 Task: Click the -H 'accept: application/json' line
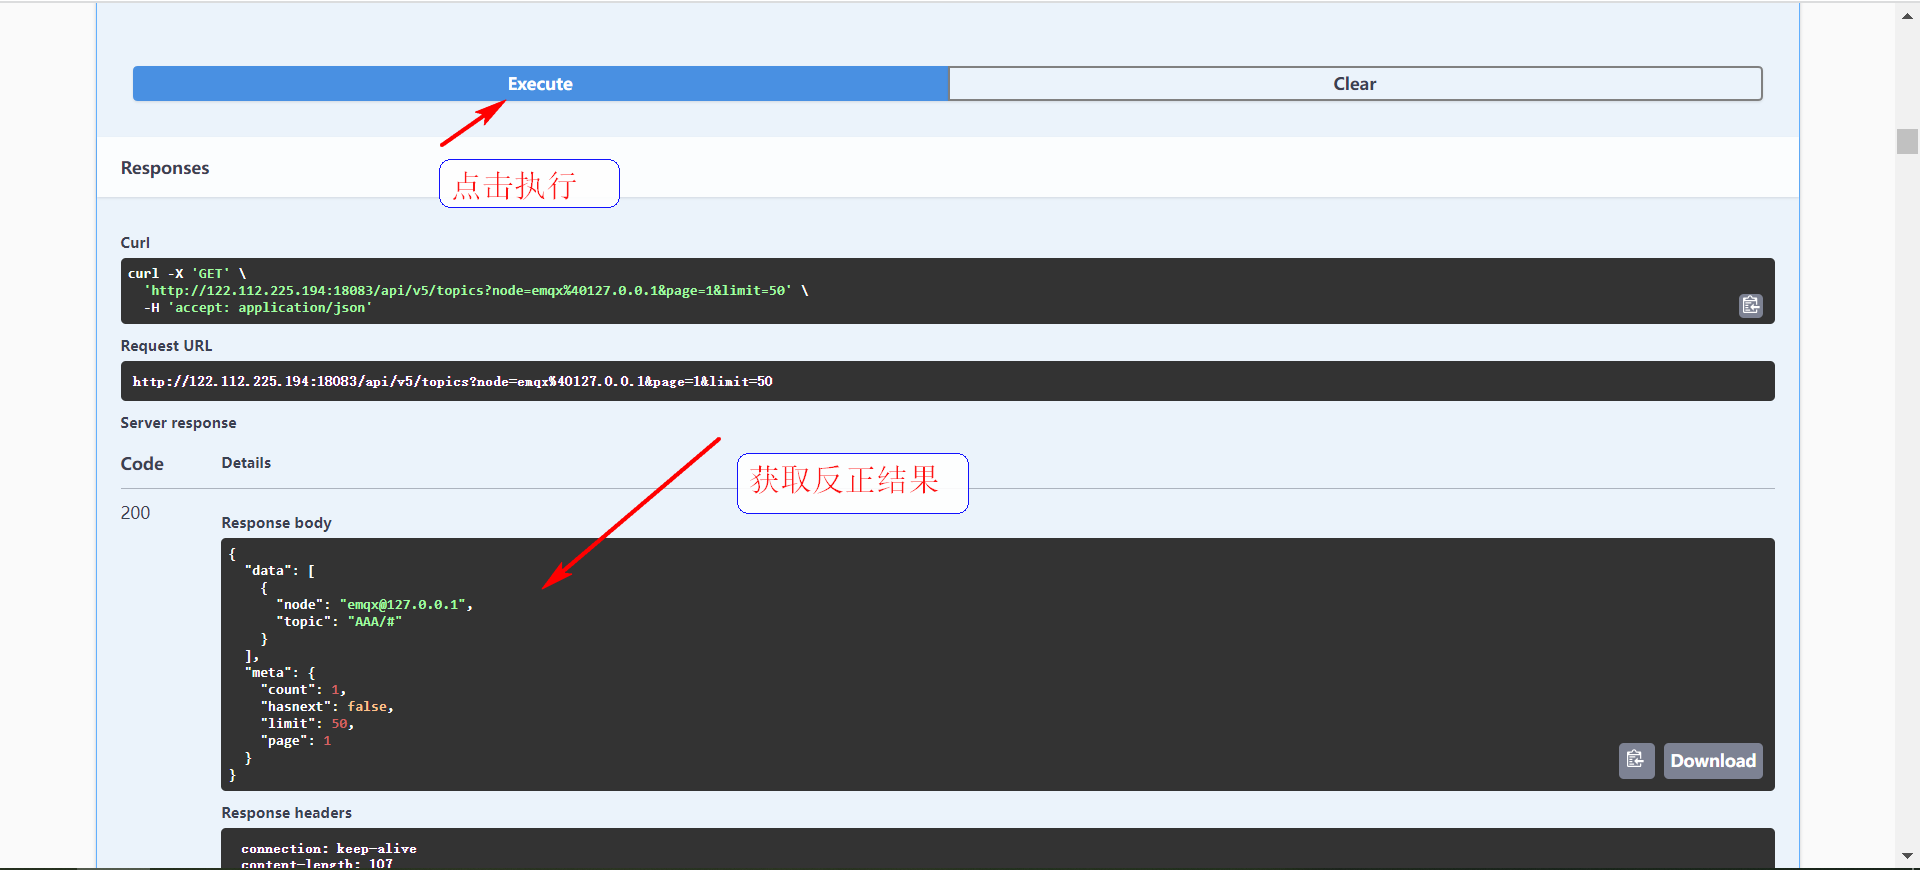[257, 308]
